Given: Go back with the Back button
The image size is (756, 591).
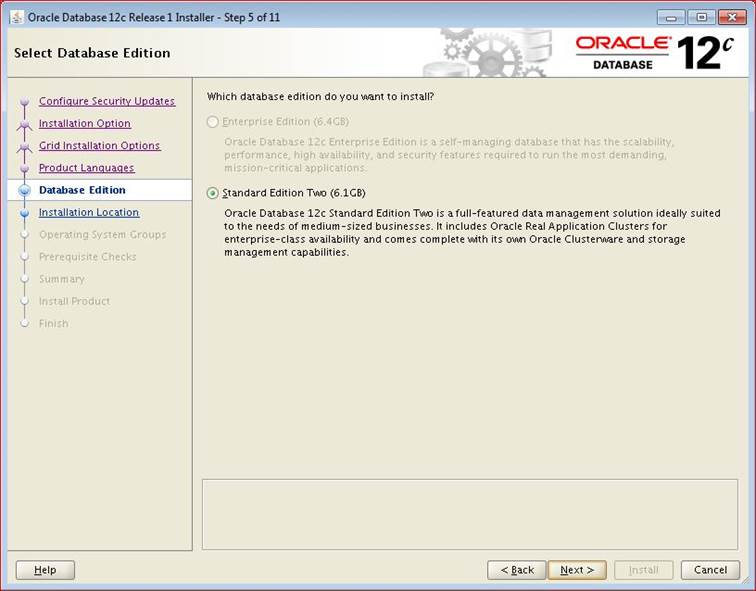Looking at the screenshot, I should tap(516, 570).
